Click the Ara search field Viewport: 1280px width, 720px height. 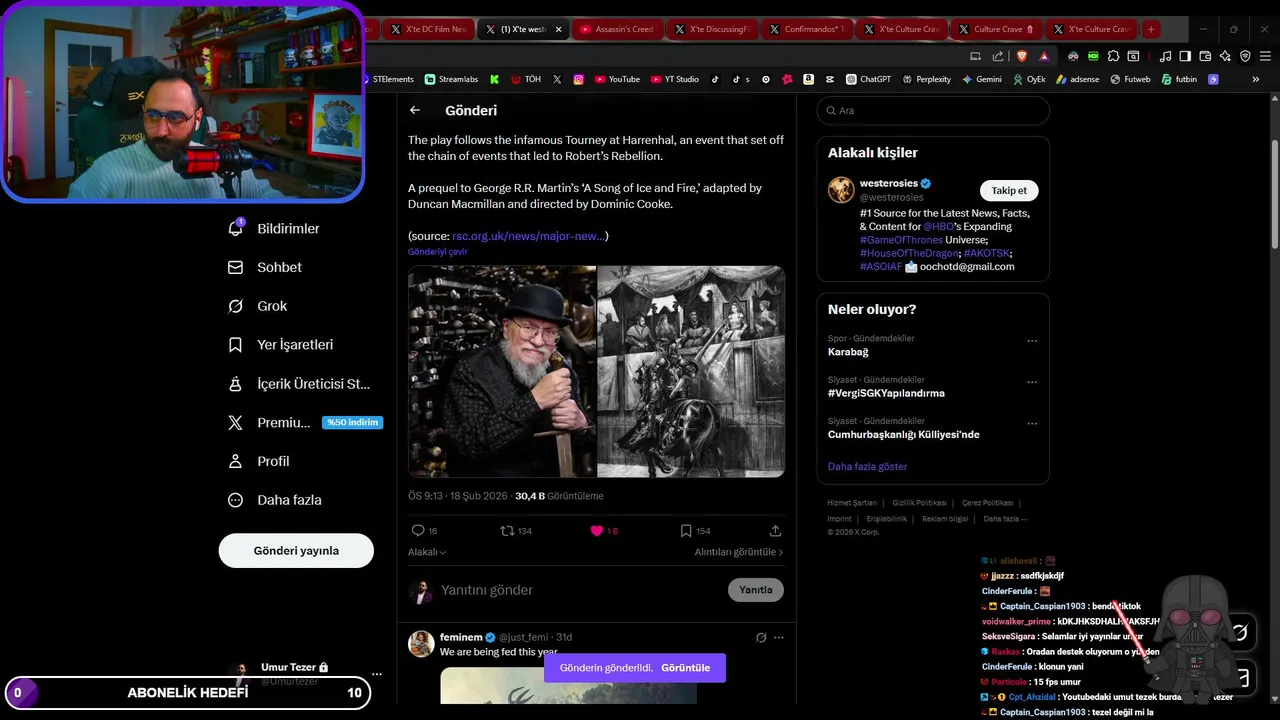point(933,111)
